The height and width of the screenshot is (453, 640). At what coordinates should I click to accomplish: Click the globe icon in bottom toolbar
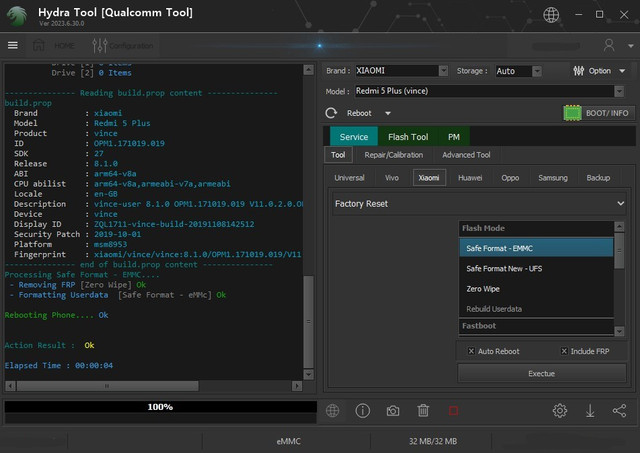click(x=333, y=411)
